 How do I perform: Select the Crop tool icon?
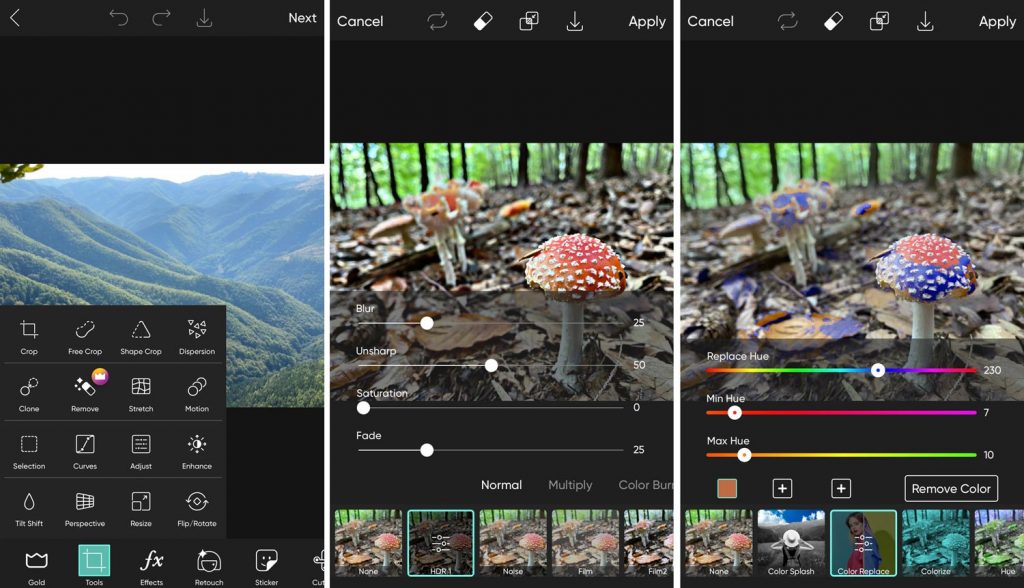point(29,331)
